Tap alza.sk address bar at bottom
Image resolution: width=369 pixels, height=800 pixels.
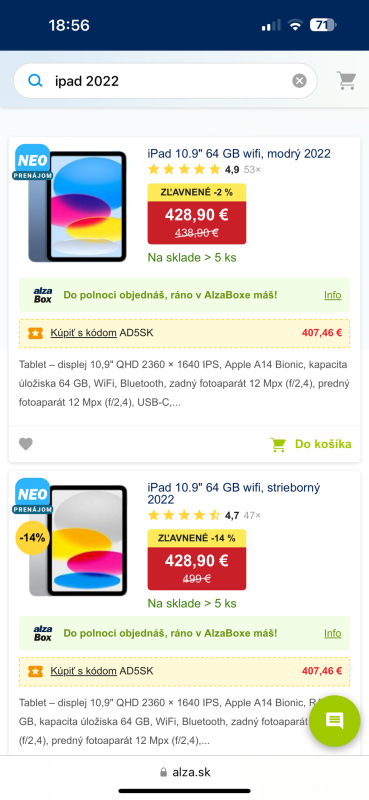tap(185, 772)
